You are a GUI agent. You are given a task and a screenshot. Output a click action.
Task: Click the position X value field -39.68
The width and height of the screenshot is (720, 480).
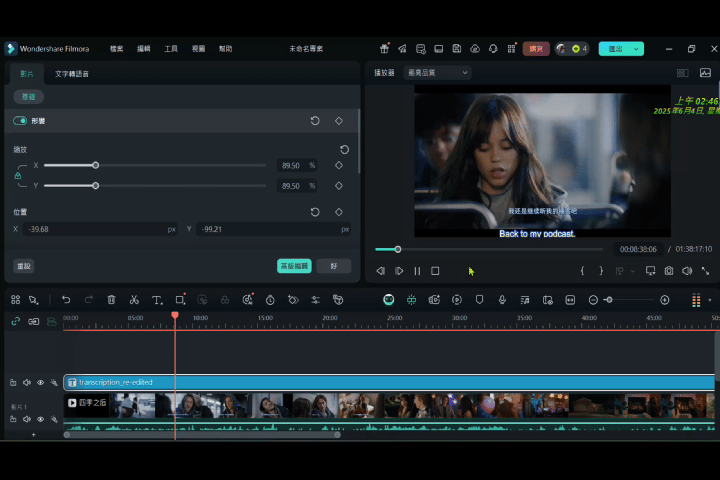(x=101, y=229)
